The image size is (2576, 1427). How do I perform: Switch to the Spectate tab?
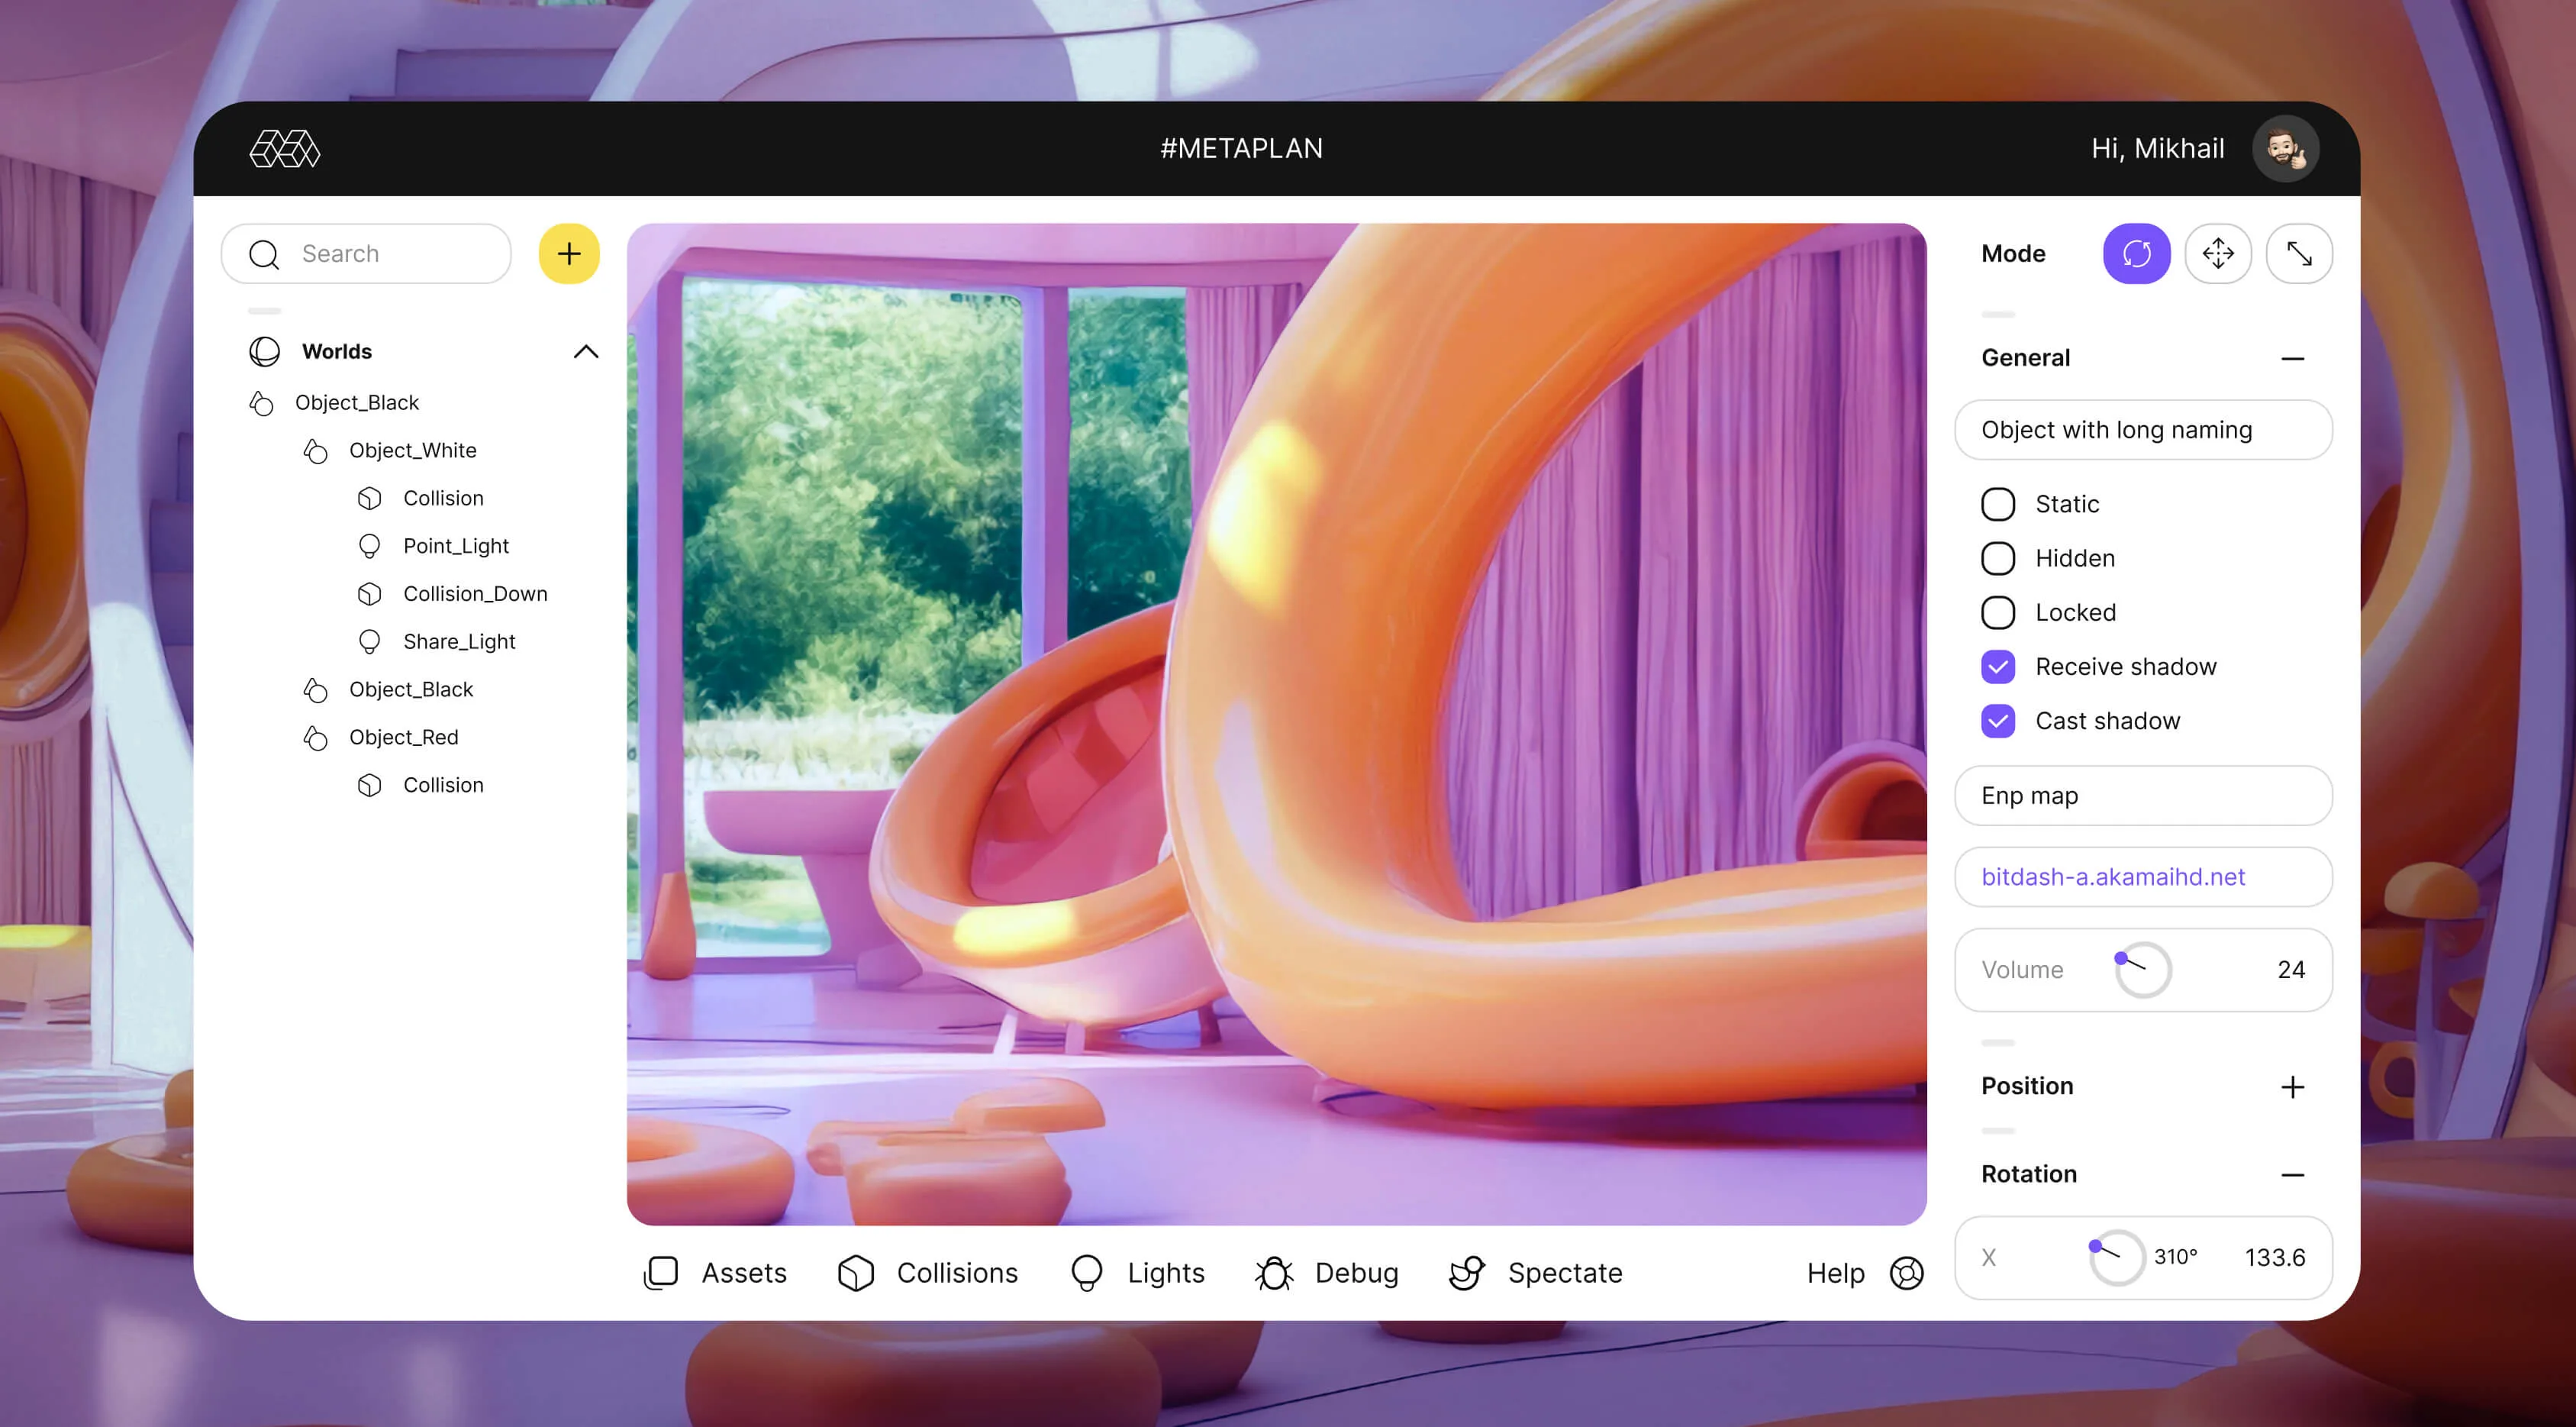tap(1536, 1273)
